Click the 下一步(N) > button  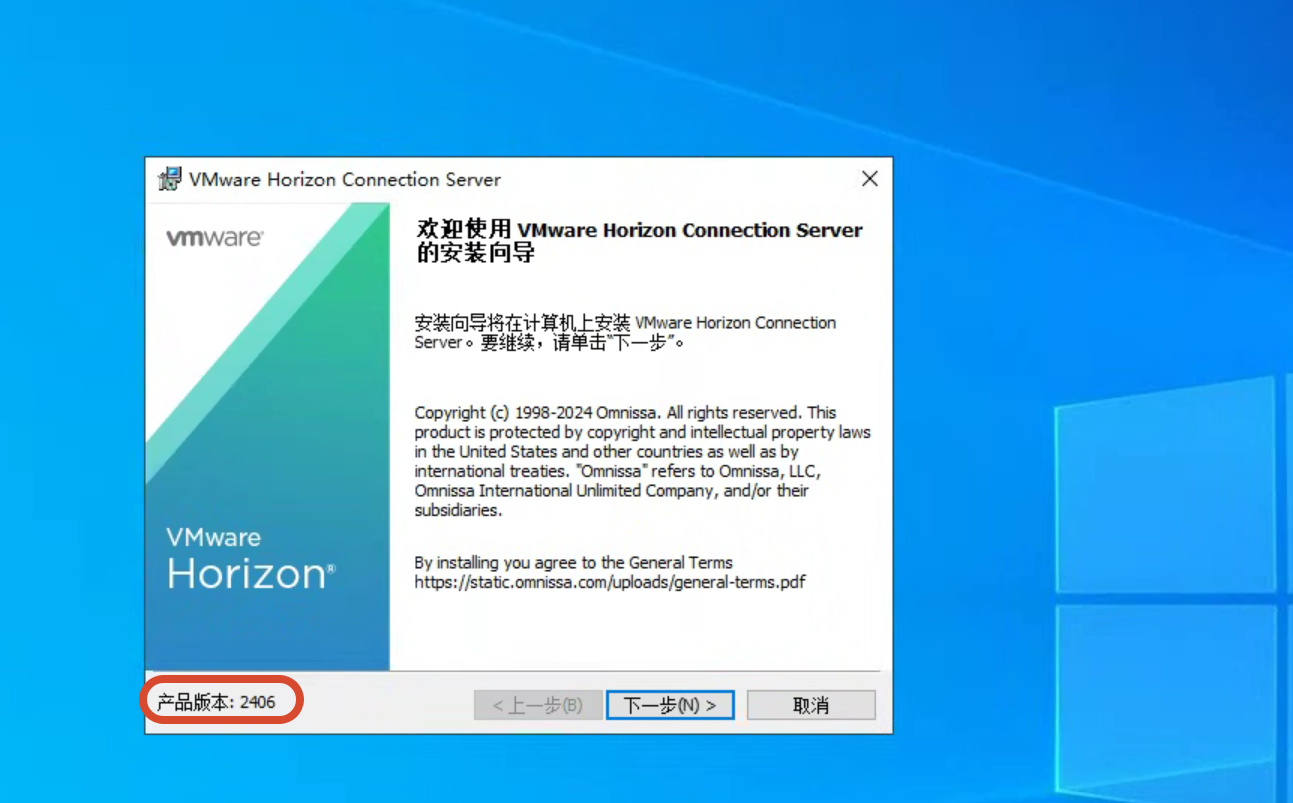(670, 705)
